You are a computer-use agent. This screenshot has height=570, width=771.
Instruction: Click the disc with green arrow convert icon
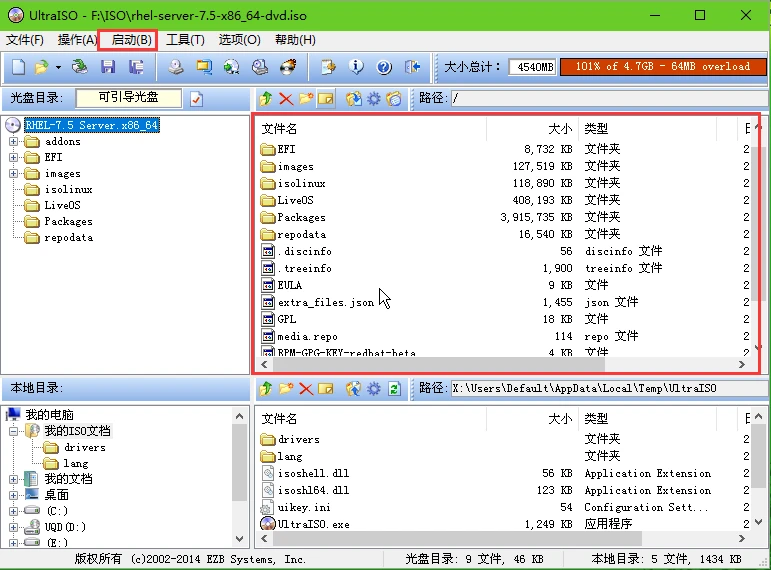[232, 67]
